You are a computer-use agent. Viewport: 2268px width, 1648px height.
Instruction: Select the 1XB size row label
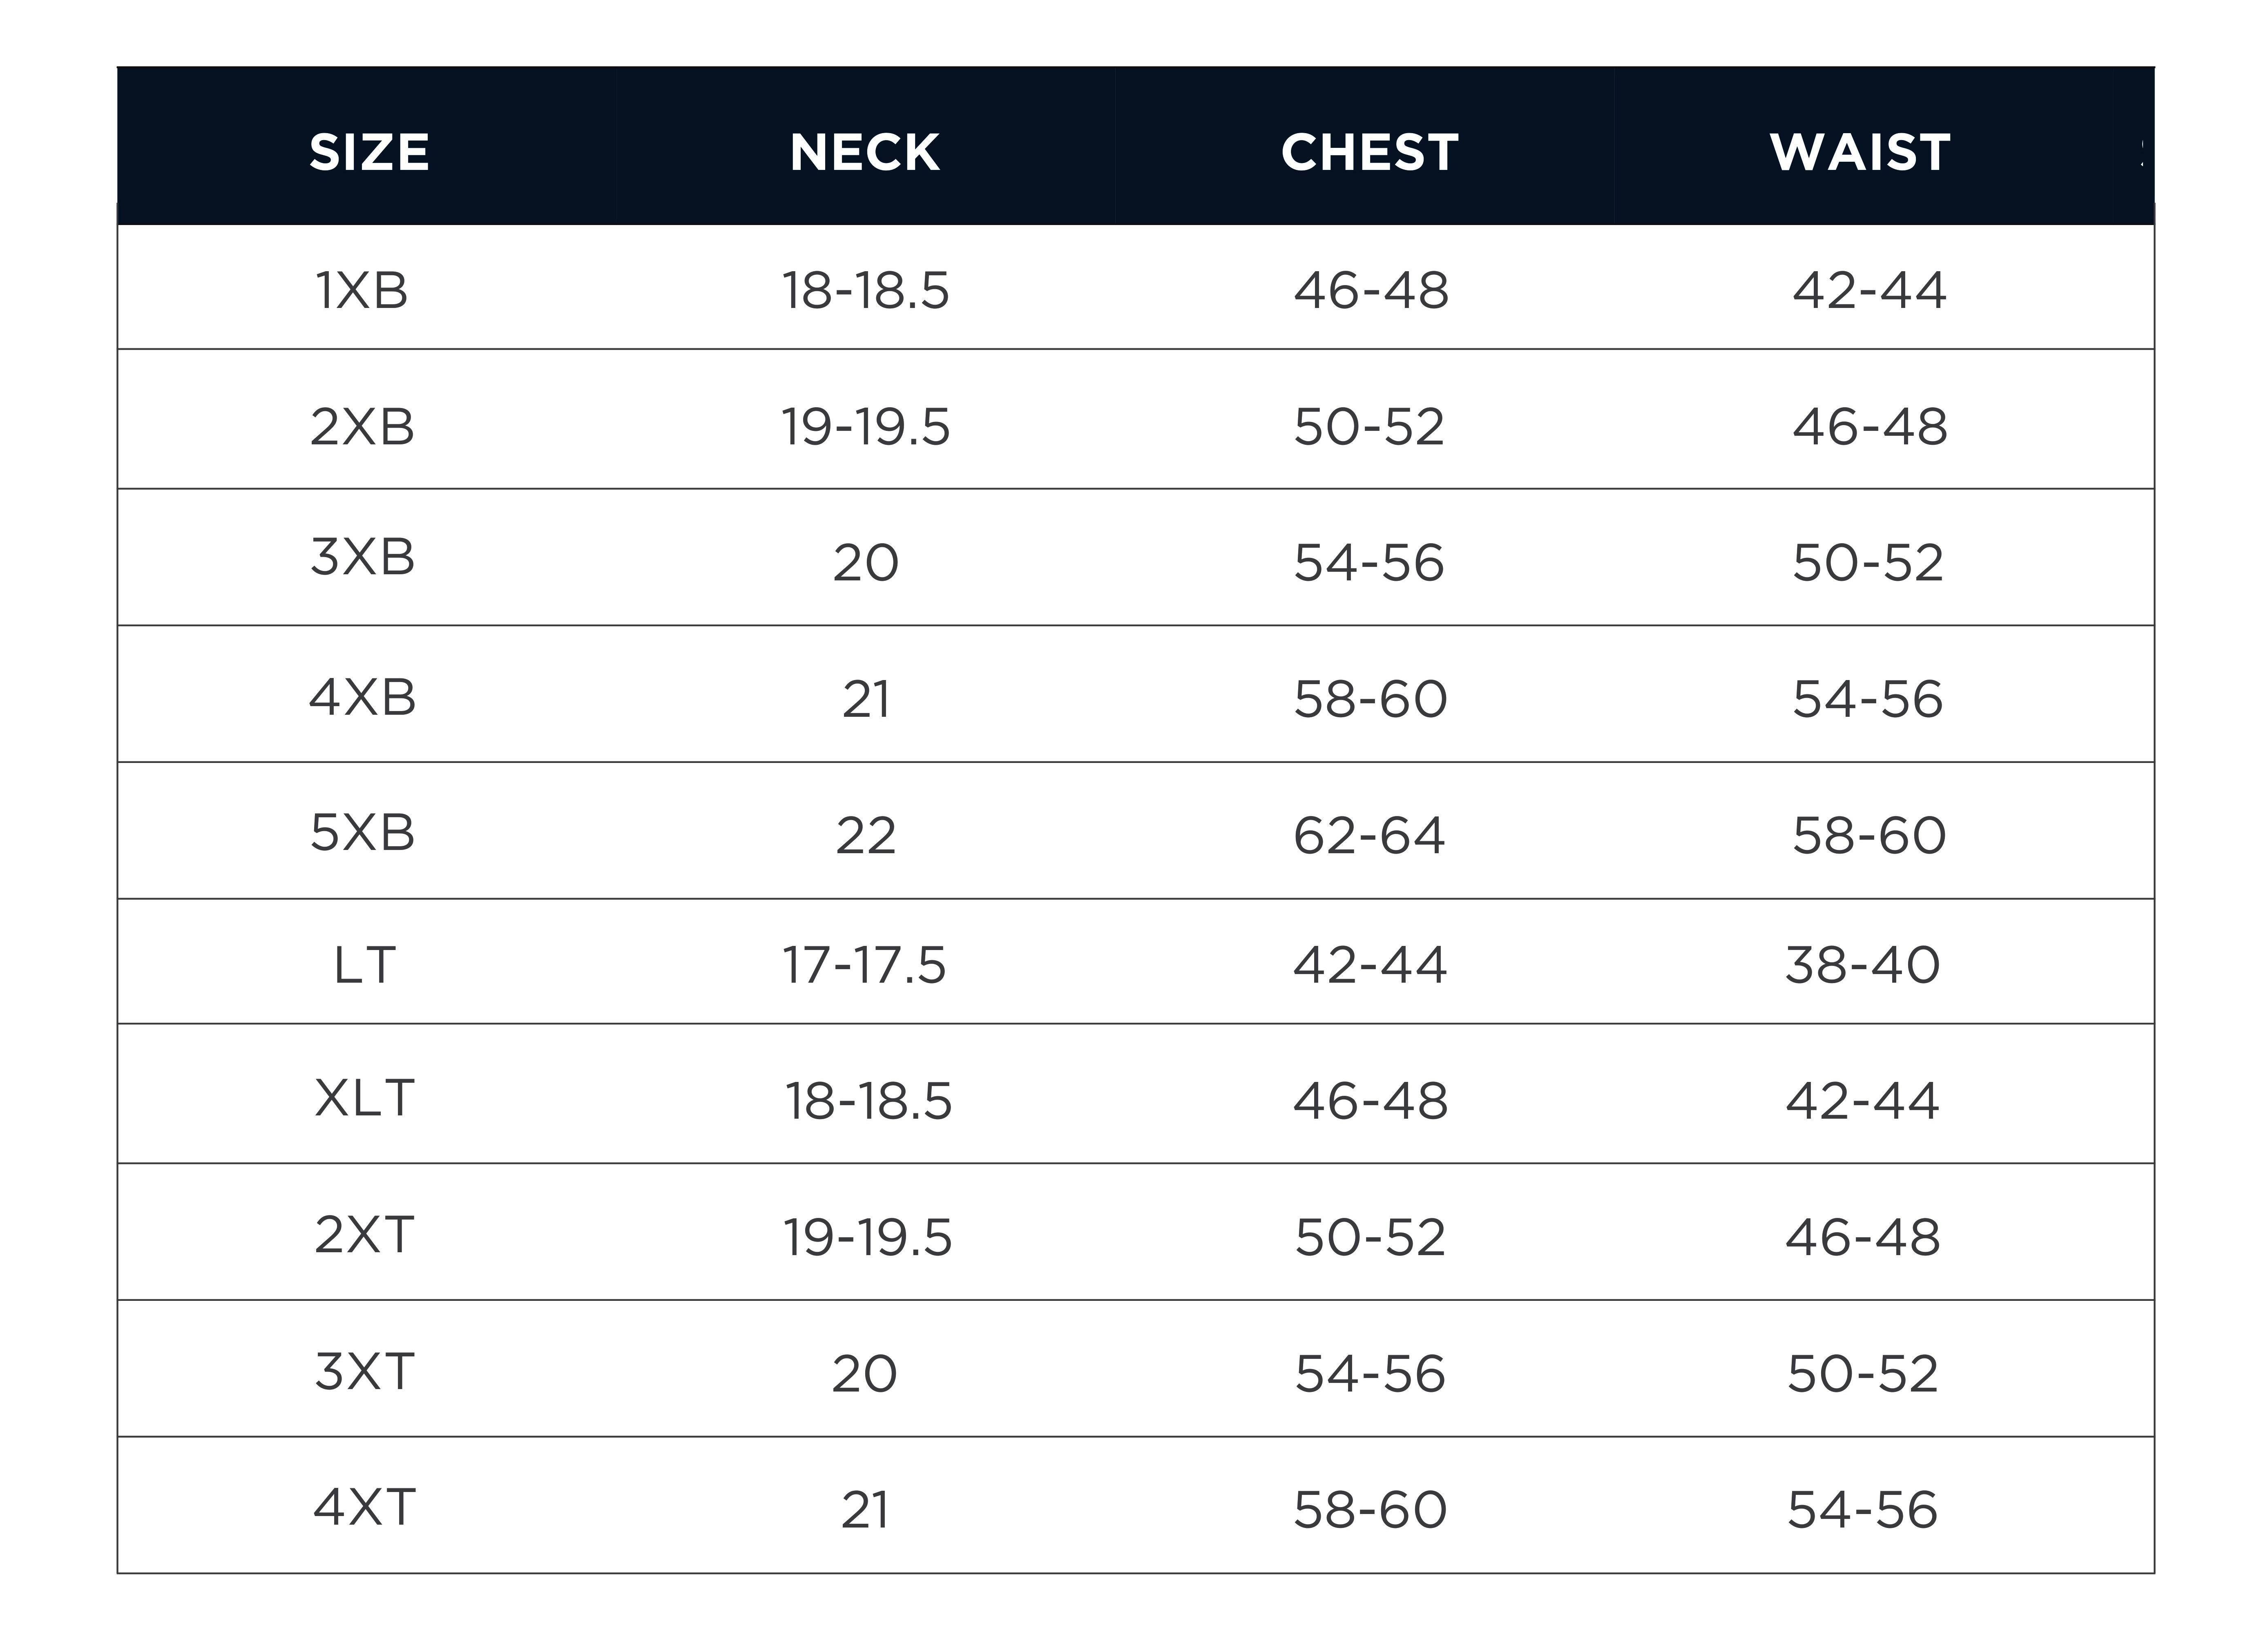point(362,291)
